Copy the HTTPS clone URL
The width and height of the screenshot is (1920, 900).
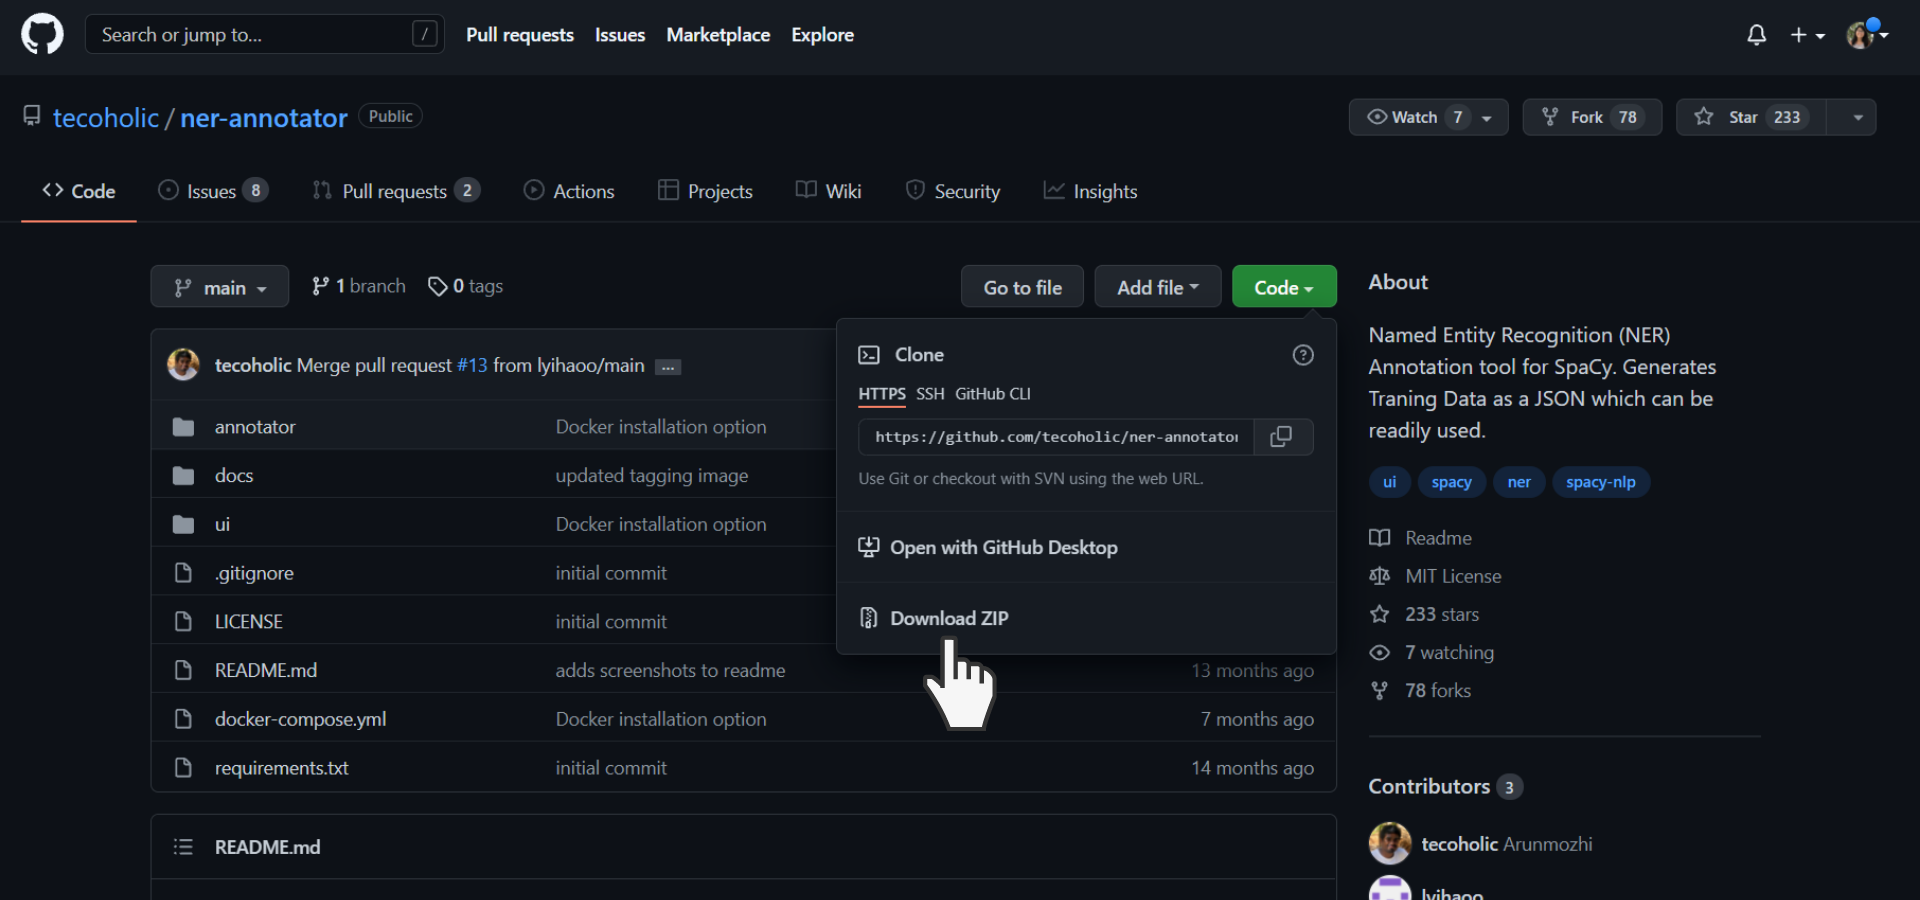tap(1281, 437)
